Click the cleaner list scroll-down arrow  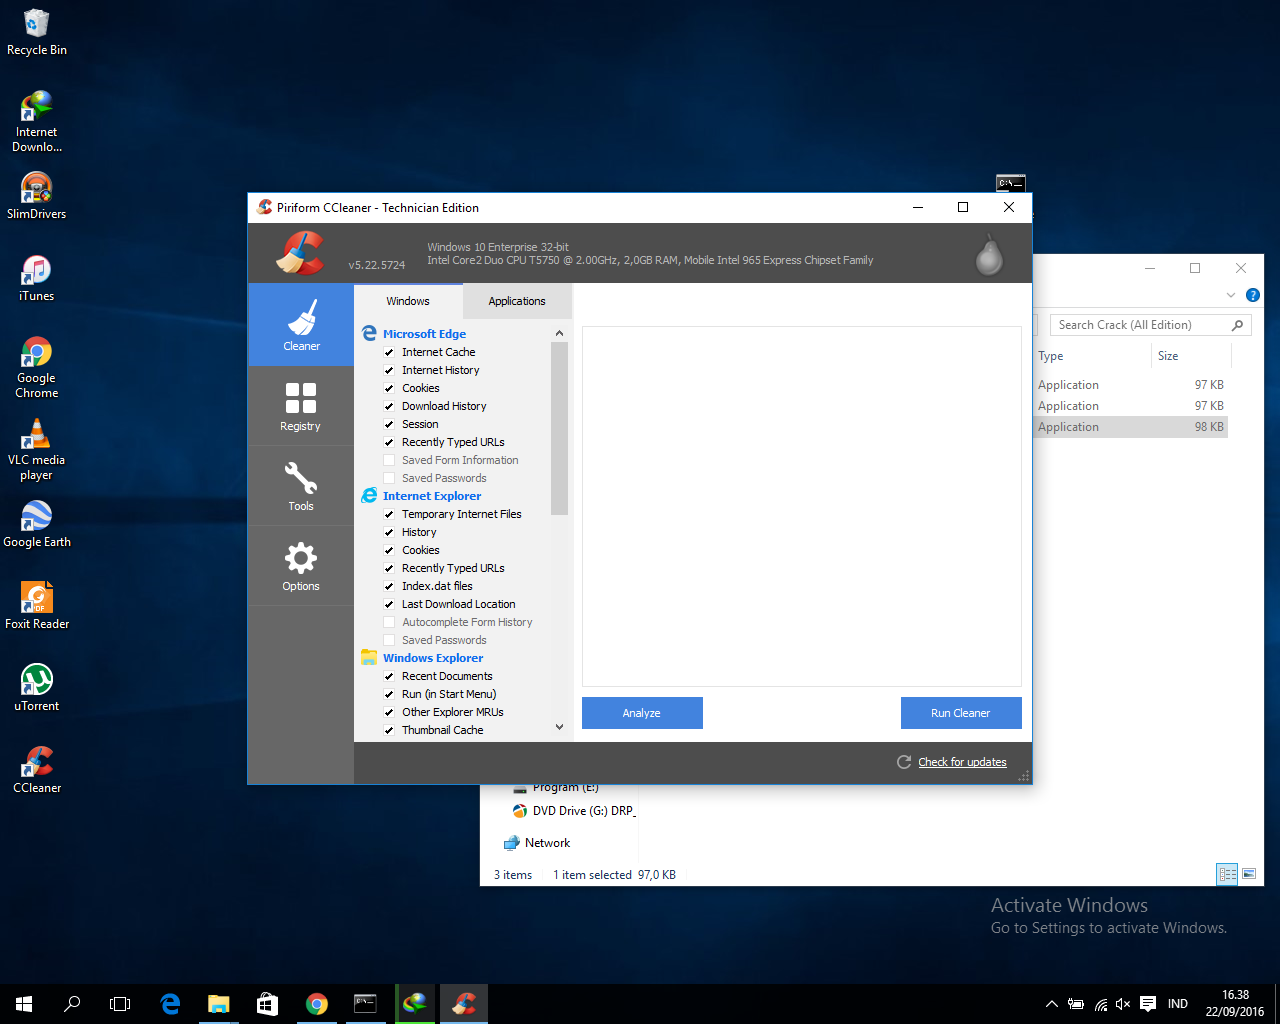[x=559, y=727]
